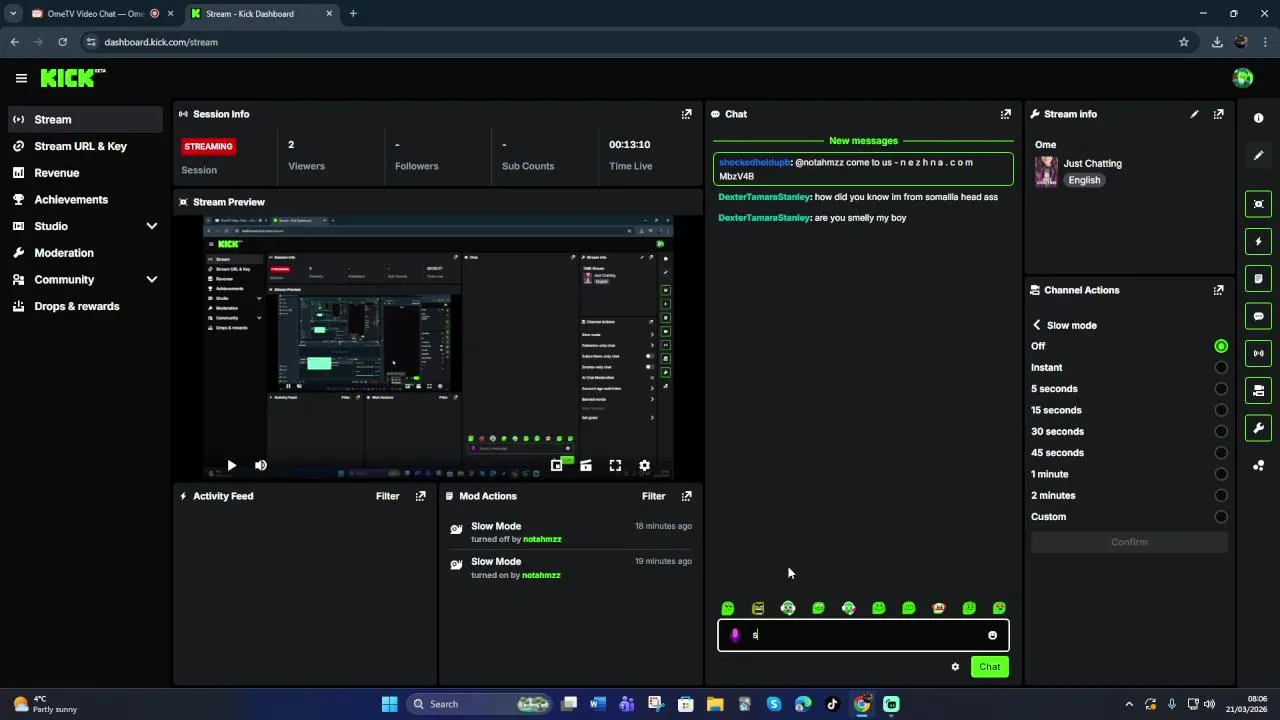This screenshot has height=720, width=1280.
Task: Click the browser address bar
Action: pyautogui.click(x=630, y=42)
